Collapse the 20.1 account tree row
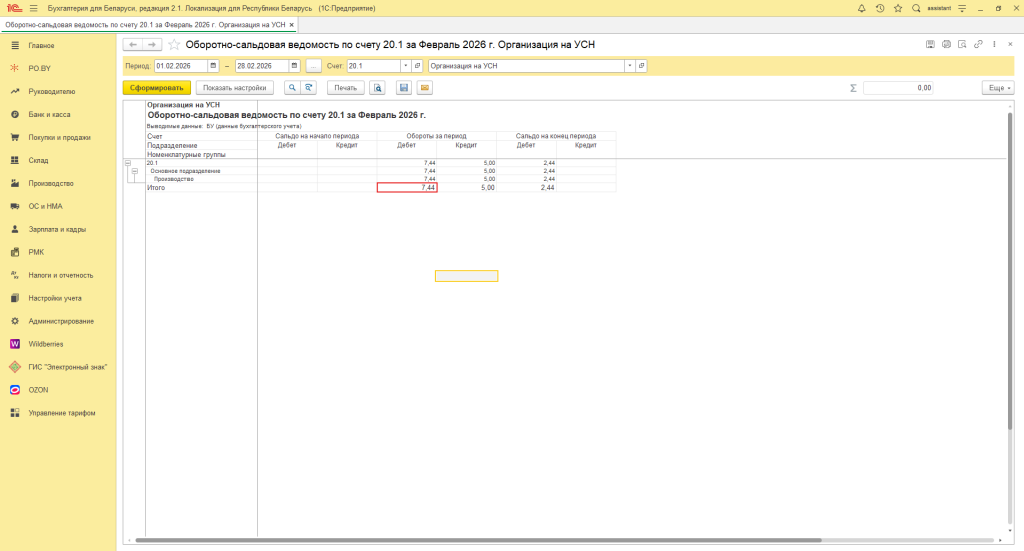Image resolution: width=1024 pixels, height=551 pixels. click(127, 162)
